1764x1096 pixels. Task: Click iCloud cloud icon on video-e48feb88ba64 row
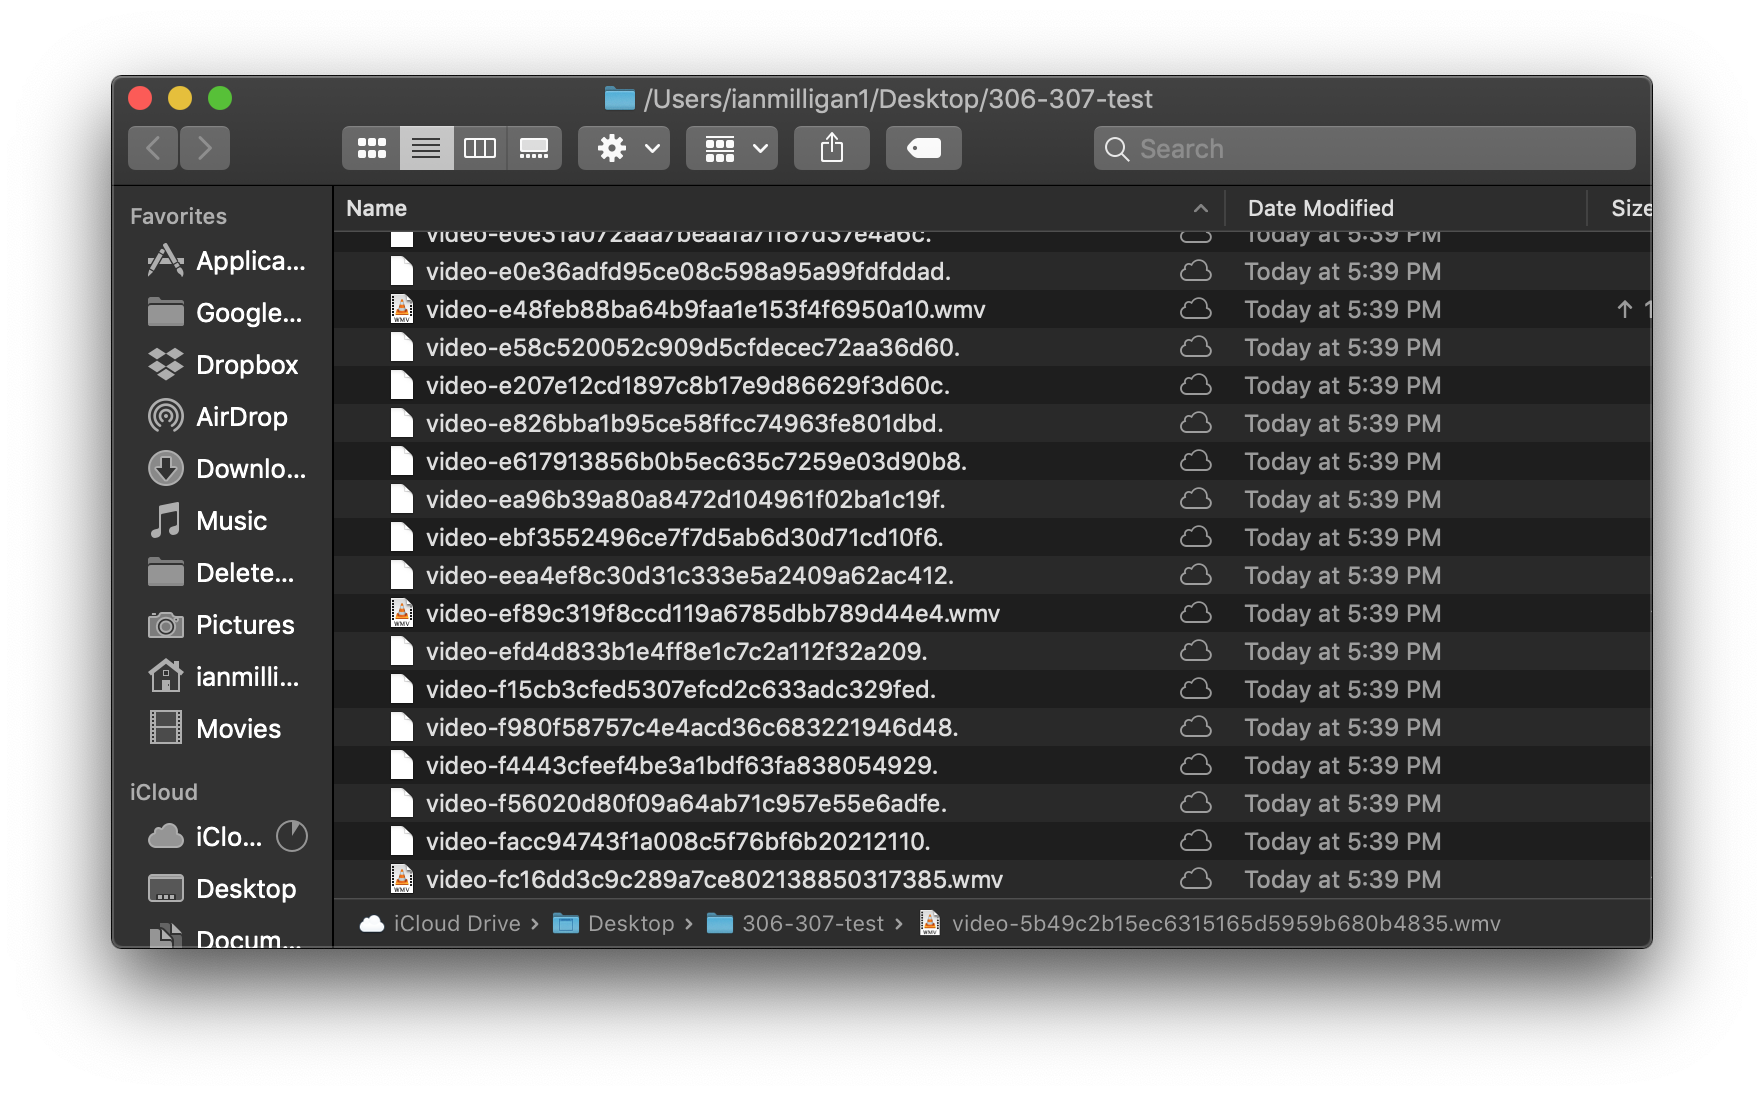(x=1196, y=309)
